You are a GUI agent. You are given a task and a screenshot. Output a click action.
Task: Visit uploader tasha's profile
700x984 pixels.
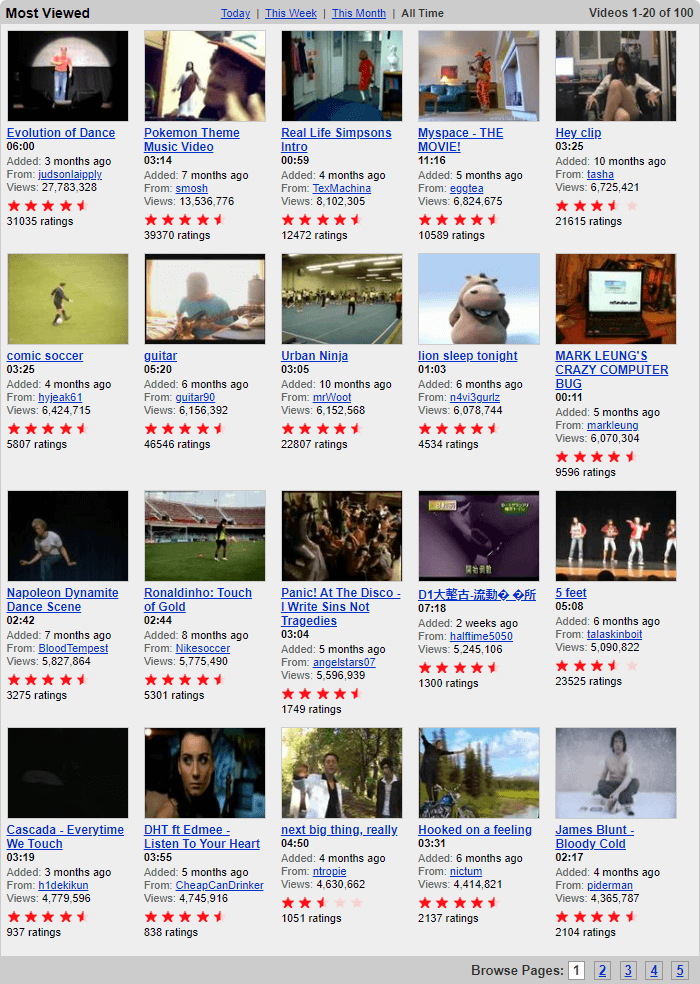600,174
